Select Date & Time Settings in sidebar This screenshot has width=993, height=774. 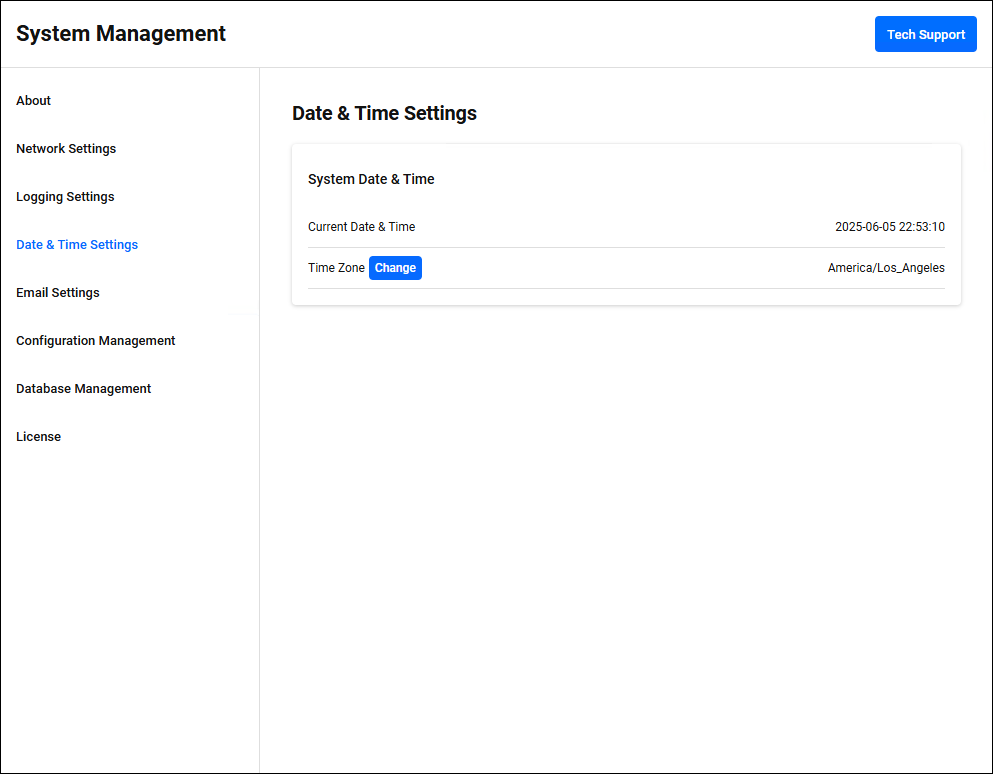coord(77,245)
